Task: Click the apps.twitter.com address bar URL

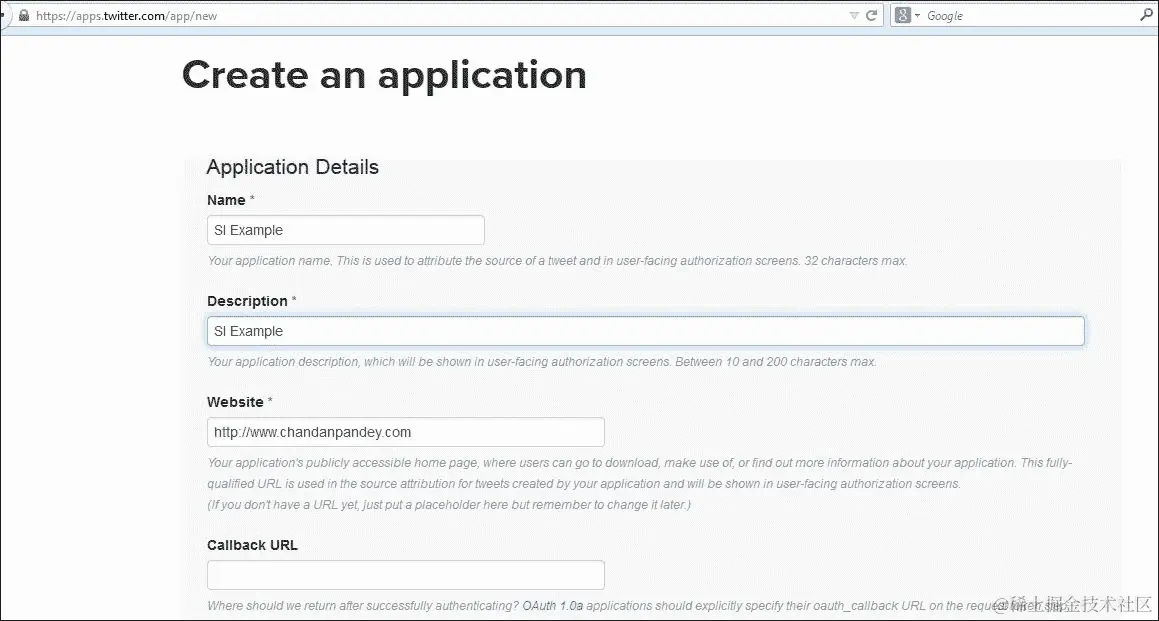Action: click(x=126, y=16)
